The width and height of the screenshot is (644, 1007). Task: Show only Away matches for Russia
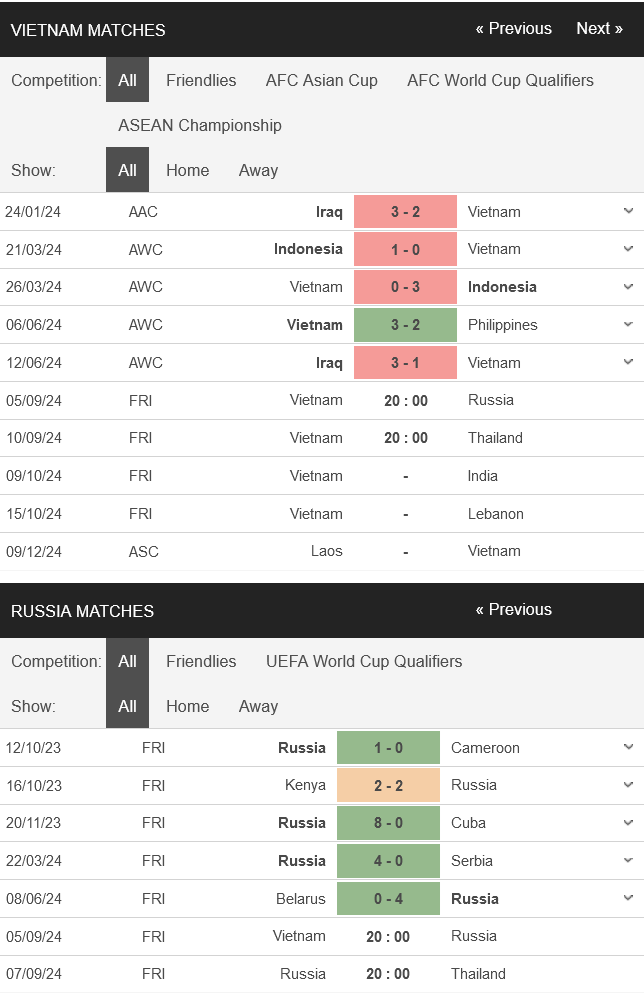[x=258, y=706]
